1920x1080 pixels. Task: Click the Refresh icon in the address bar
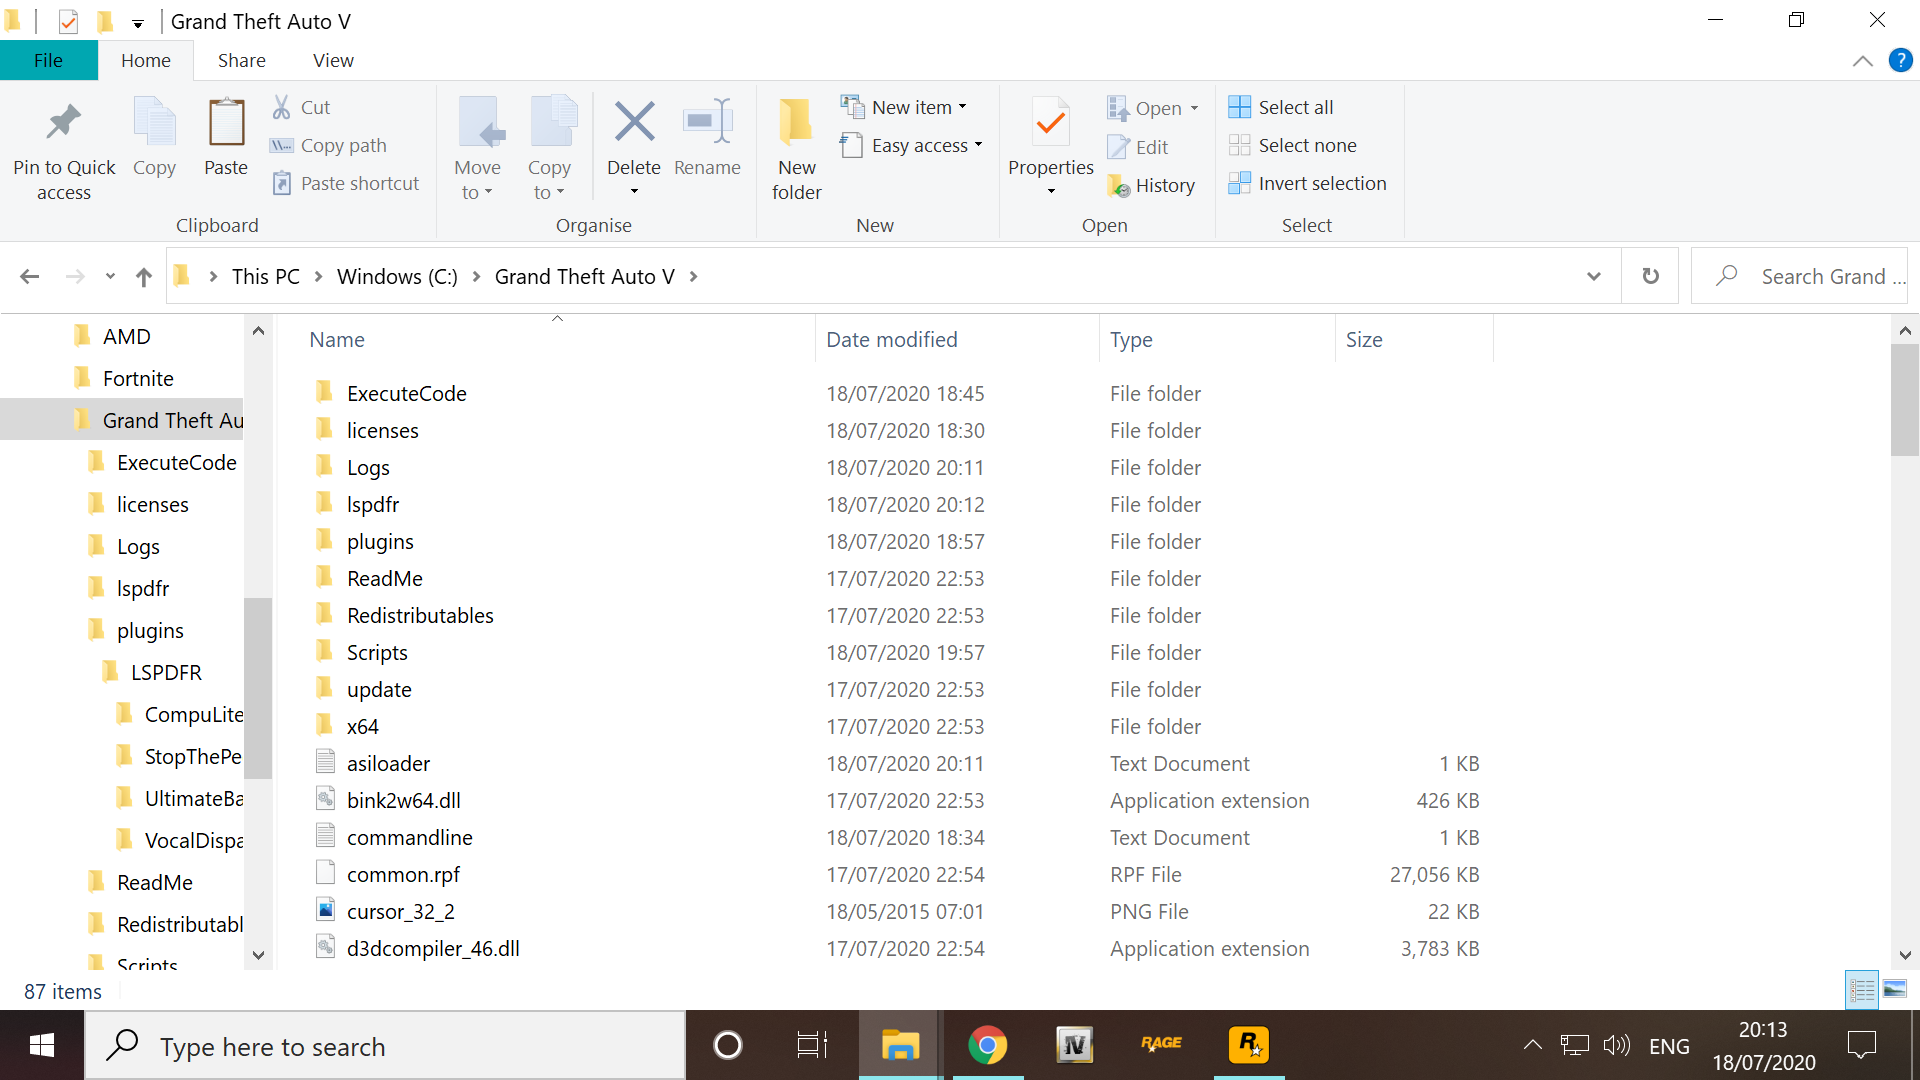[1651, 276]
